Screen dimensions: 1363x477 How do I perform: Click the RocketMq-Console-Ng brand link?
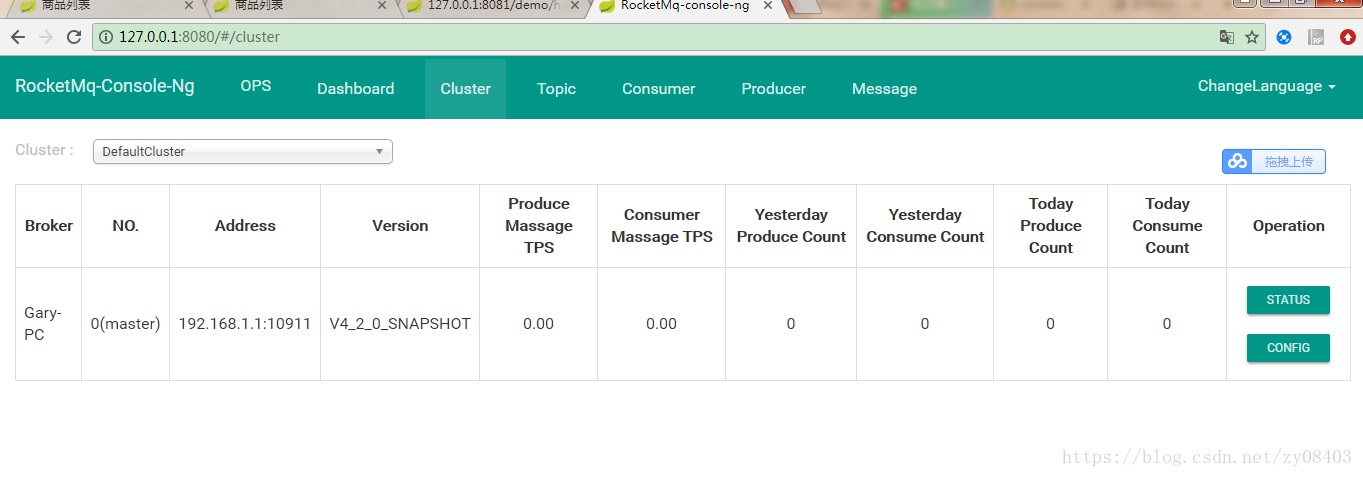105,86
